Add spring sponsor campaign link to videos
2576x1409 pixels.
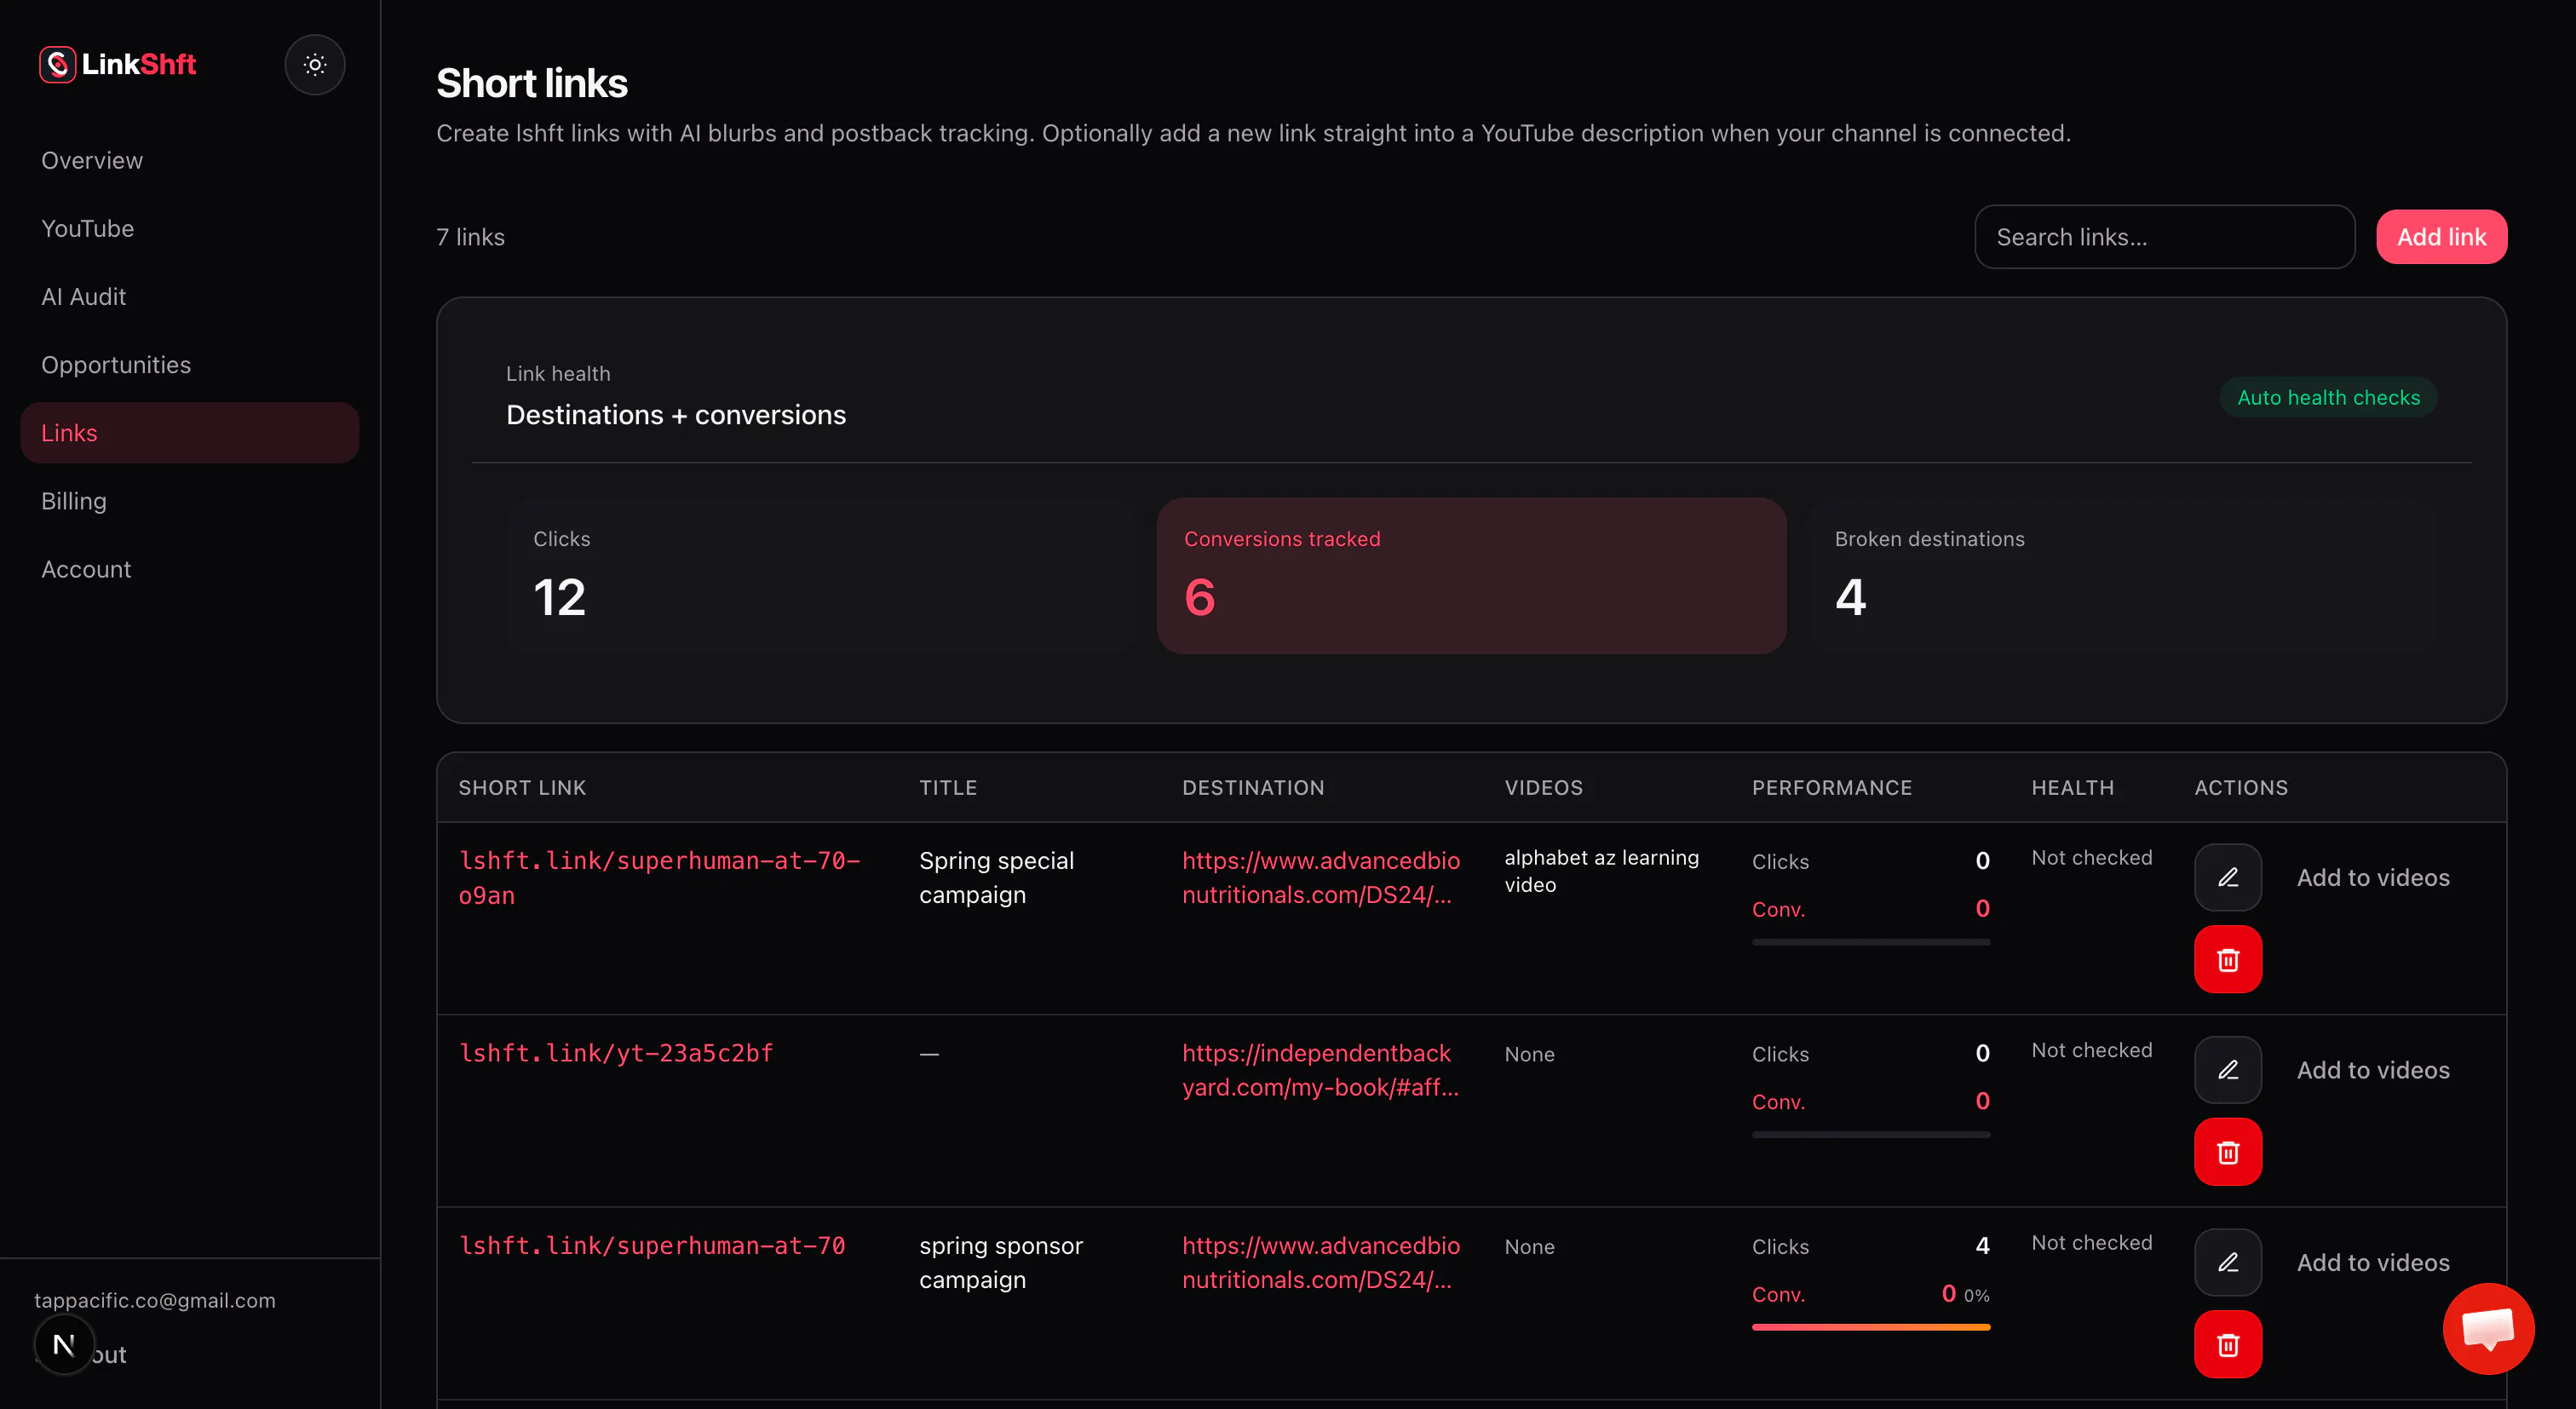point(2373,1262)
